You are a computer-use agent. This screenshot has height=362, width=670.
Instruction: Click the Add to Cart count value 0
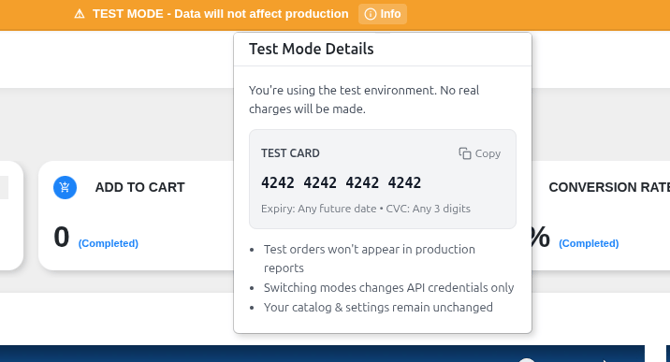click(62, 237)
